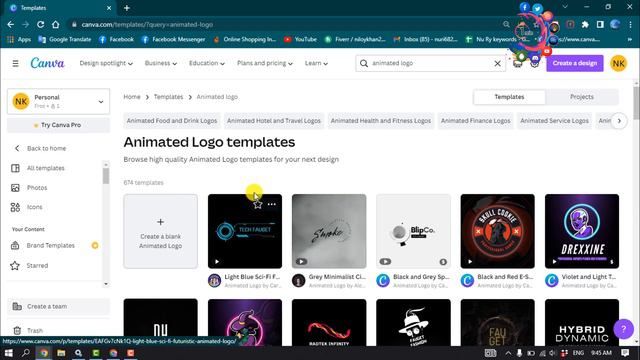Open Brand Templates in the sidebar
The image size is (640, 360).
51,245
